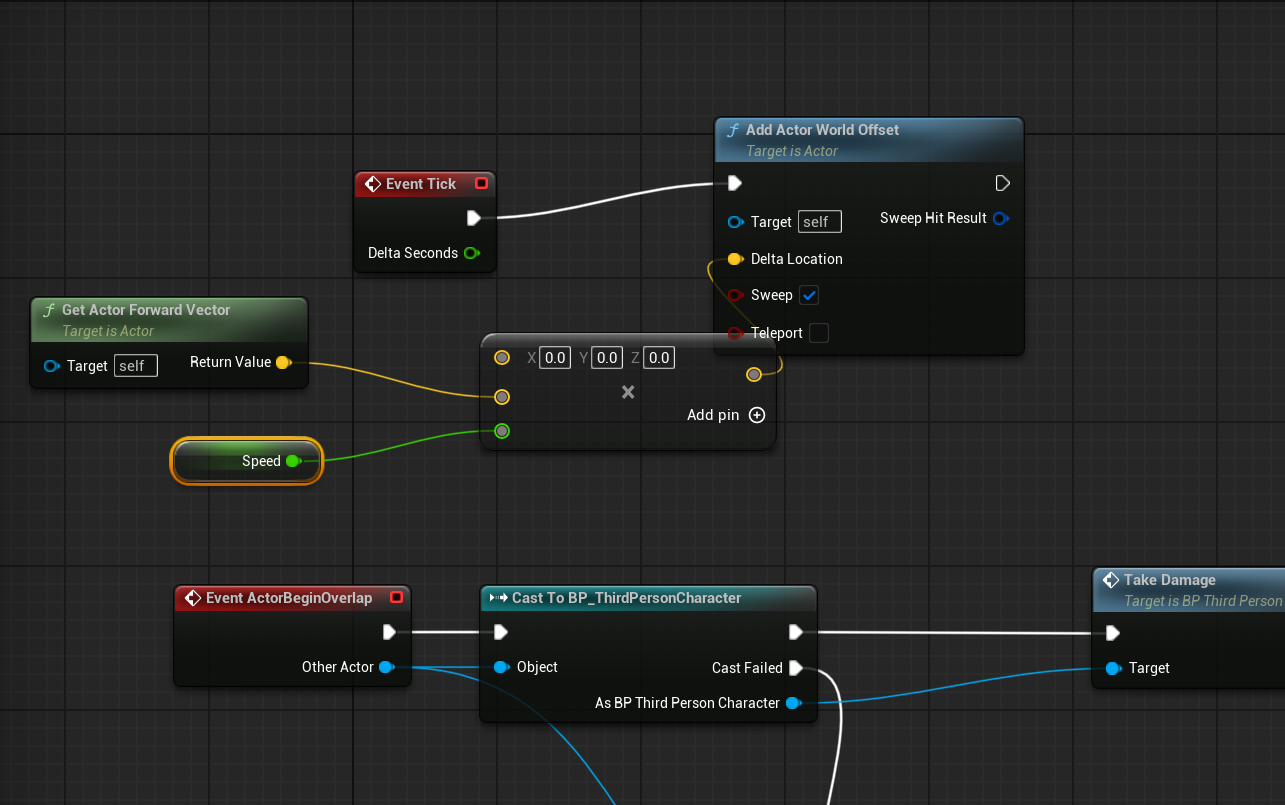Select the Add Actor World Offset node title
The height and width of the screenshot is (805, 1285).
[x=822, y=130]
